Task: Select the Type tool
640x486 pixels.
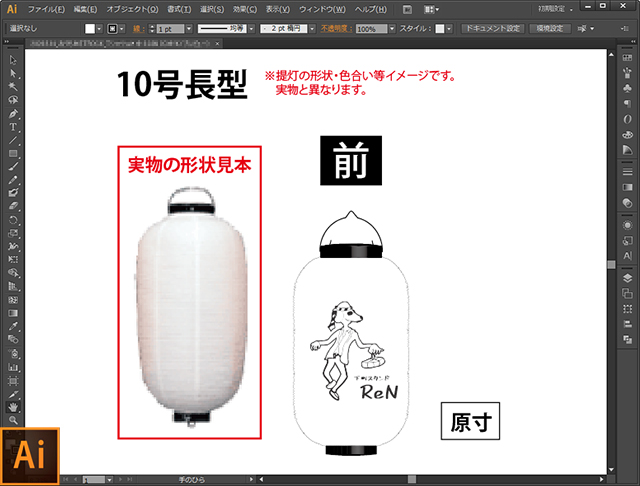Action: [13, 127]
